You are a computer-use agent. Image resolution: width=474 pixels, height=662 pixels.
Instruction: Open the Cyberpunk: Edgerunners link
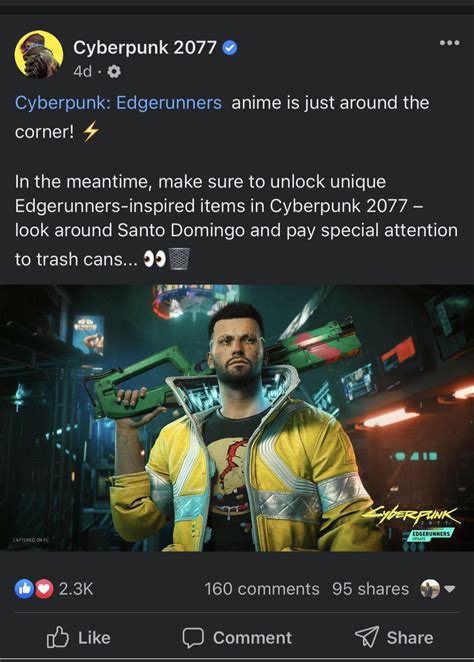118,103
